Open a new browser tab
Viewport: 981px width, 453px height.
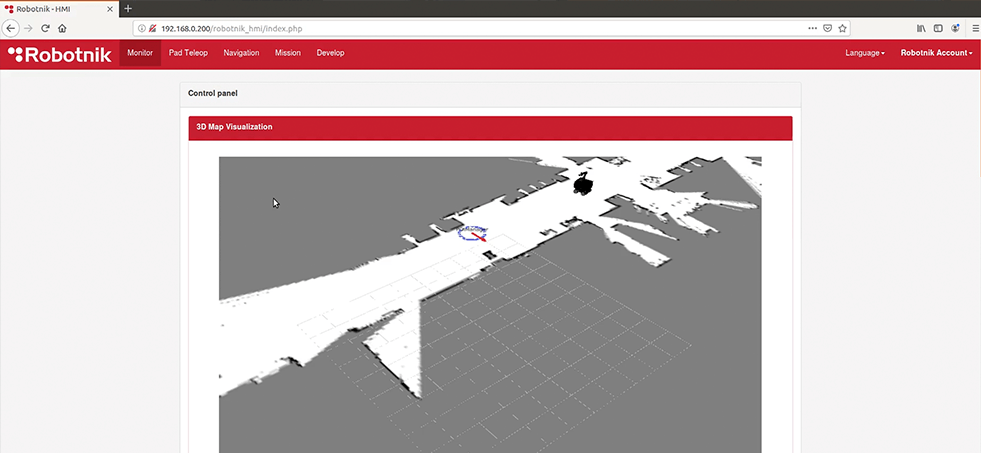[128, 9]
